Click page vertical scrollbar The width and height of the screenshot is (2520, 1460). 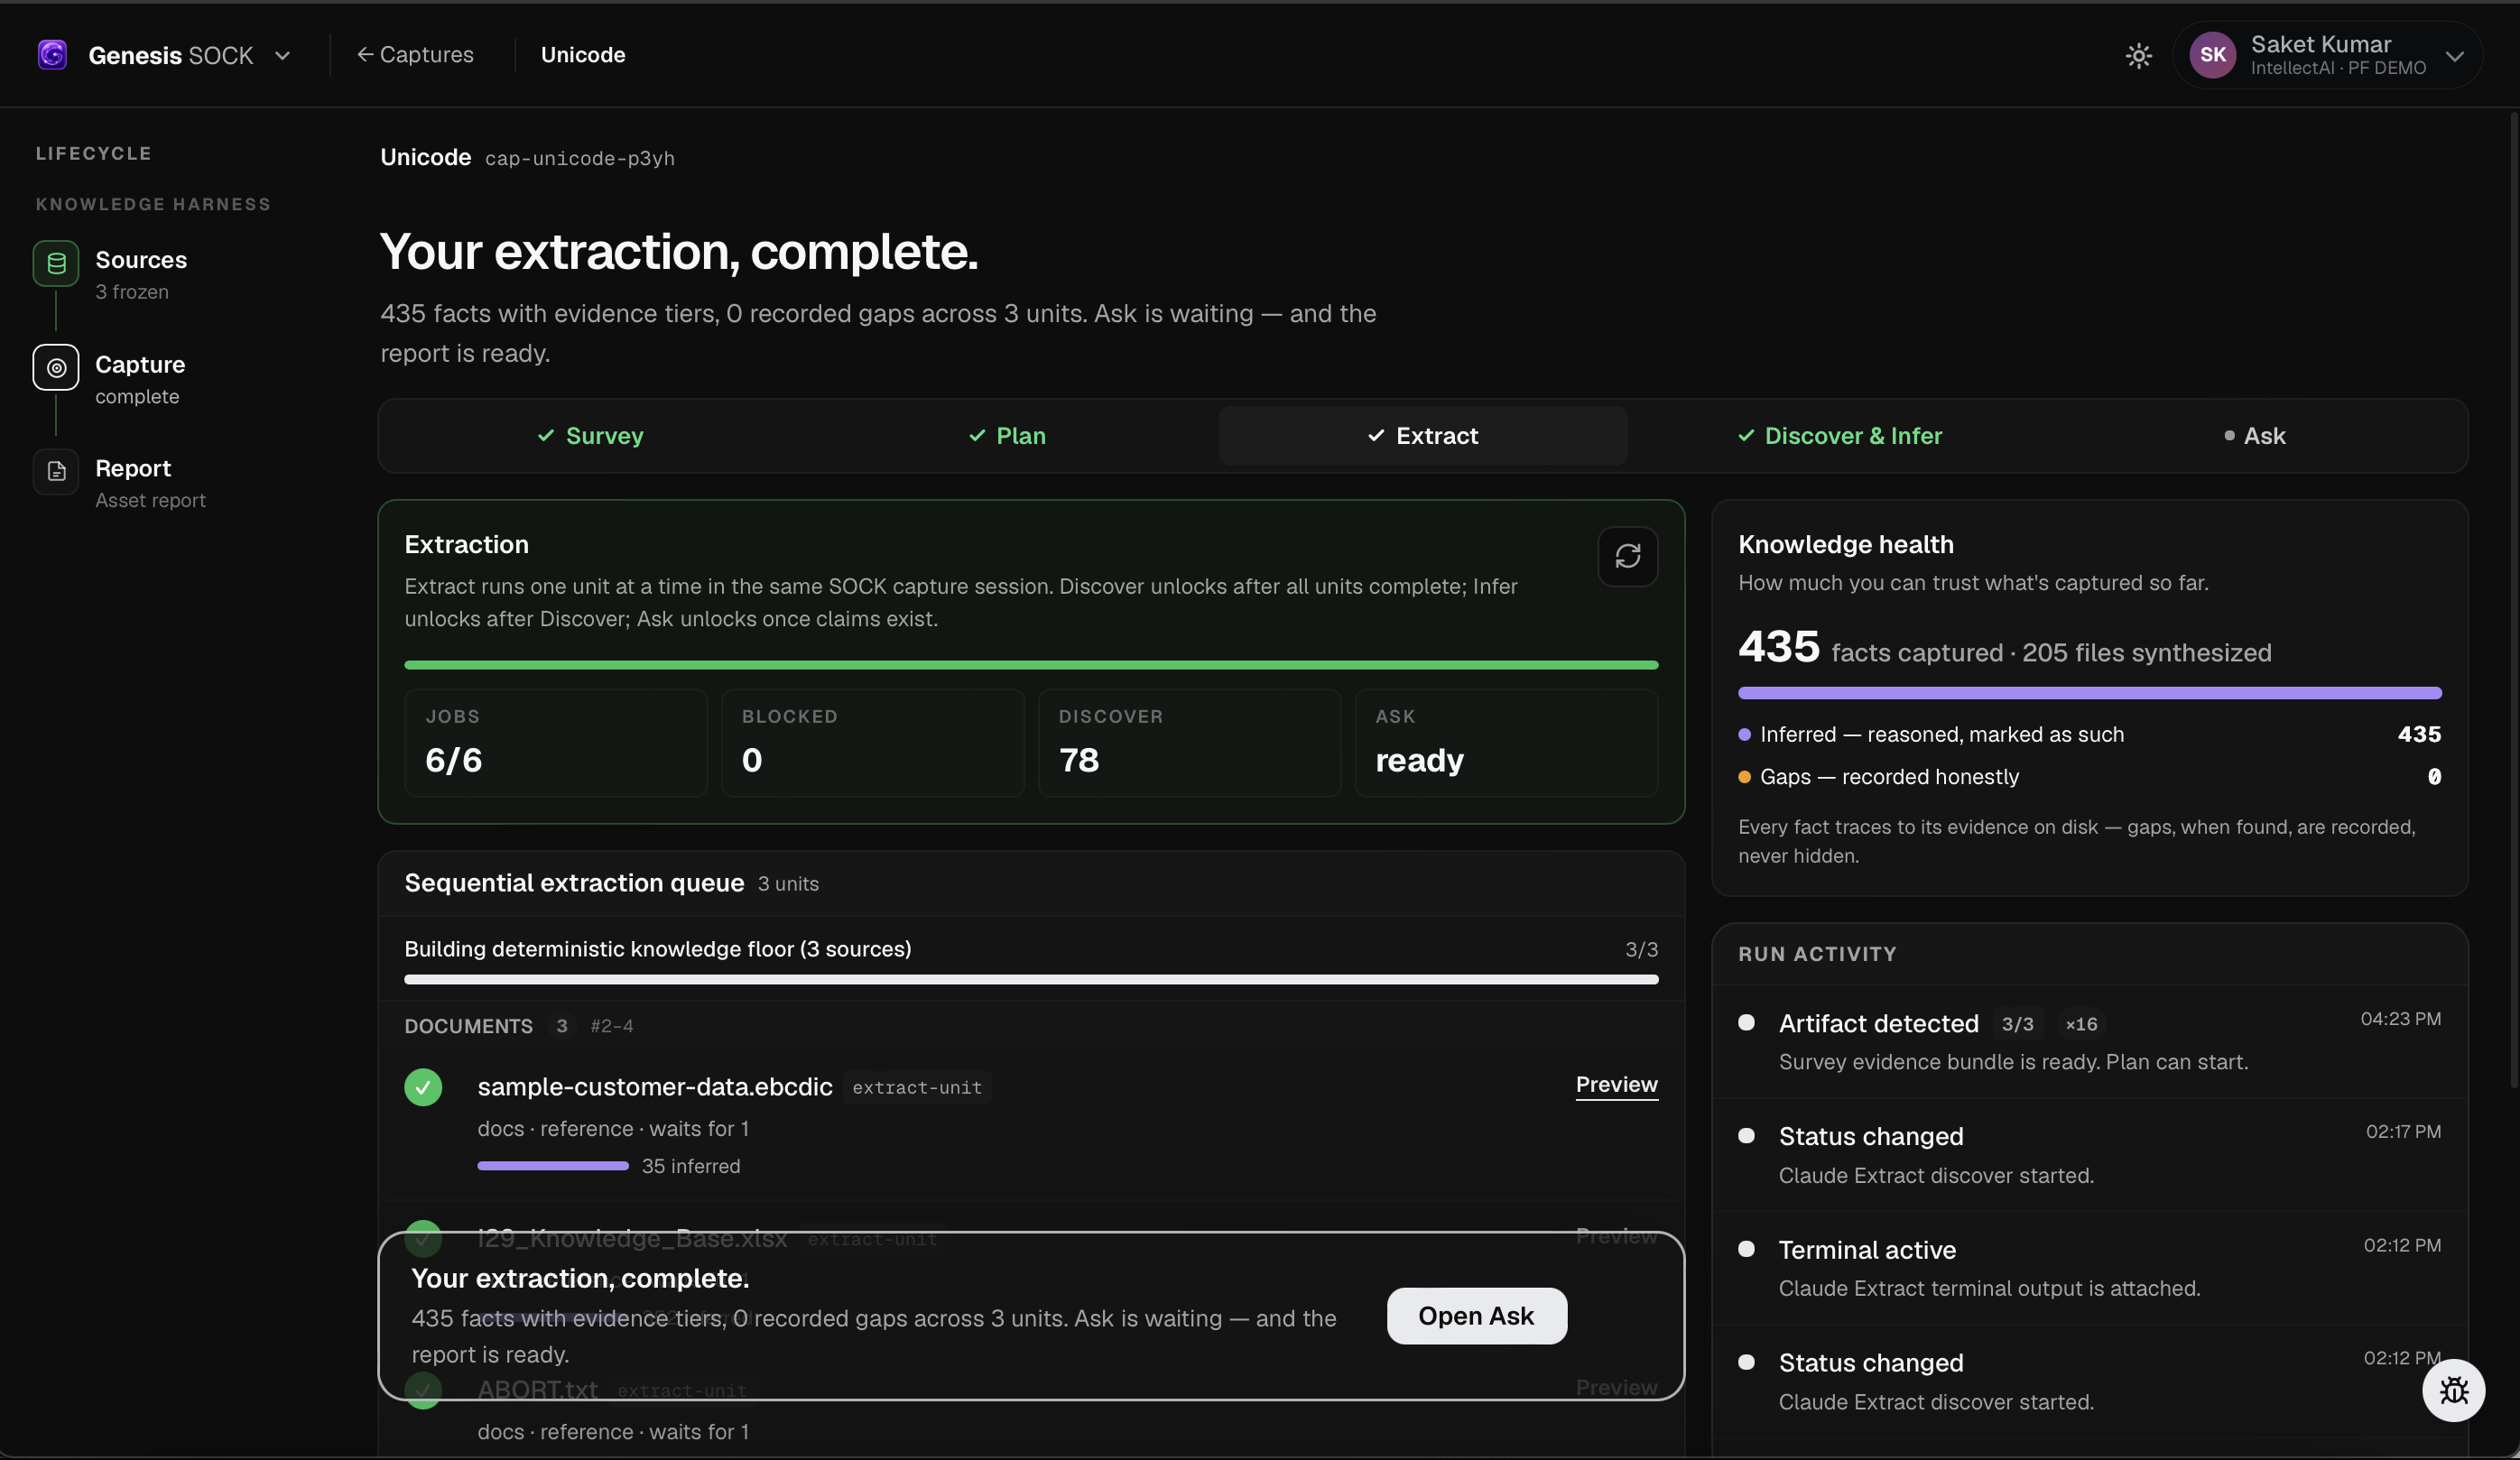point(2514,600)
